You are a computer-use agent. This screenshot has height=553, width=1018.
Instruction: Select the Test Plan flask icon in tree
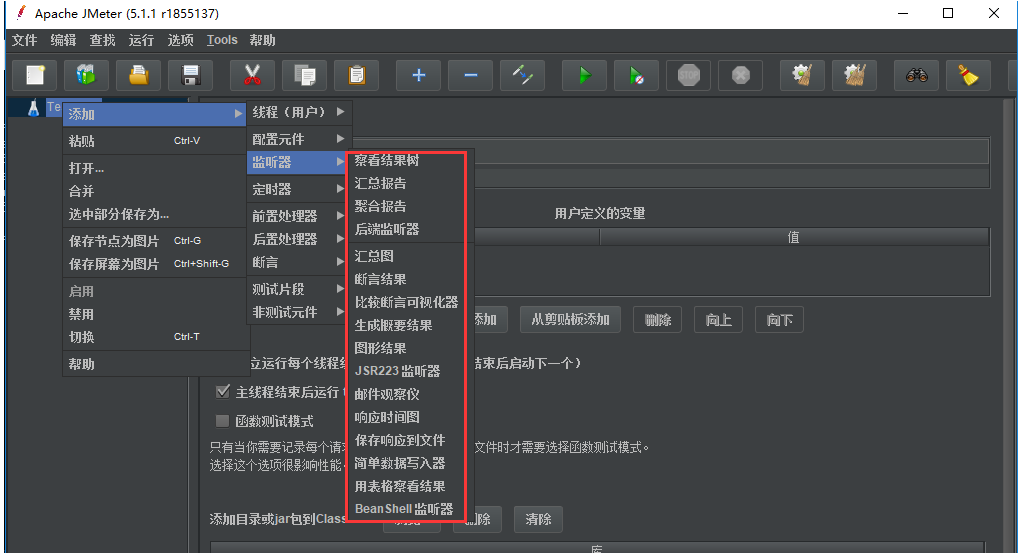point(33,108)
